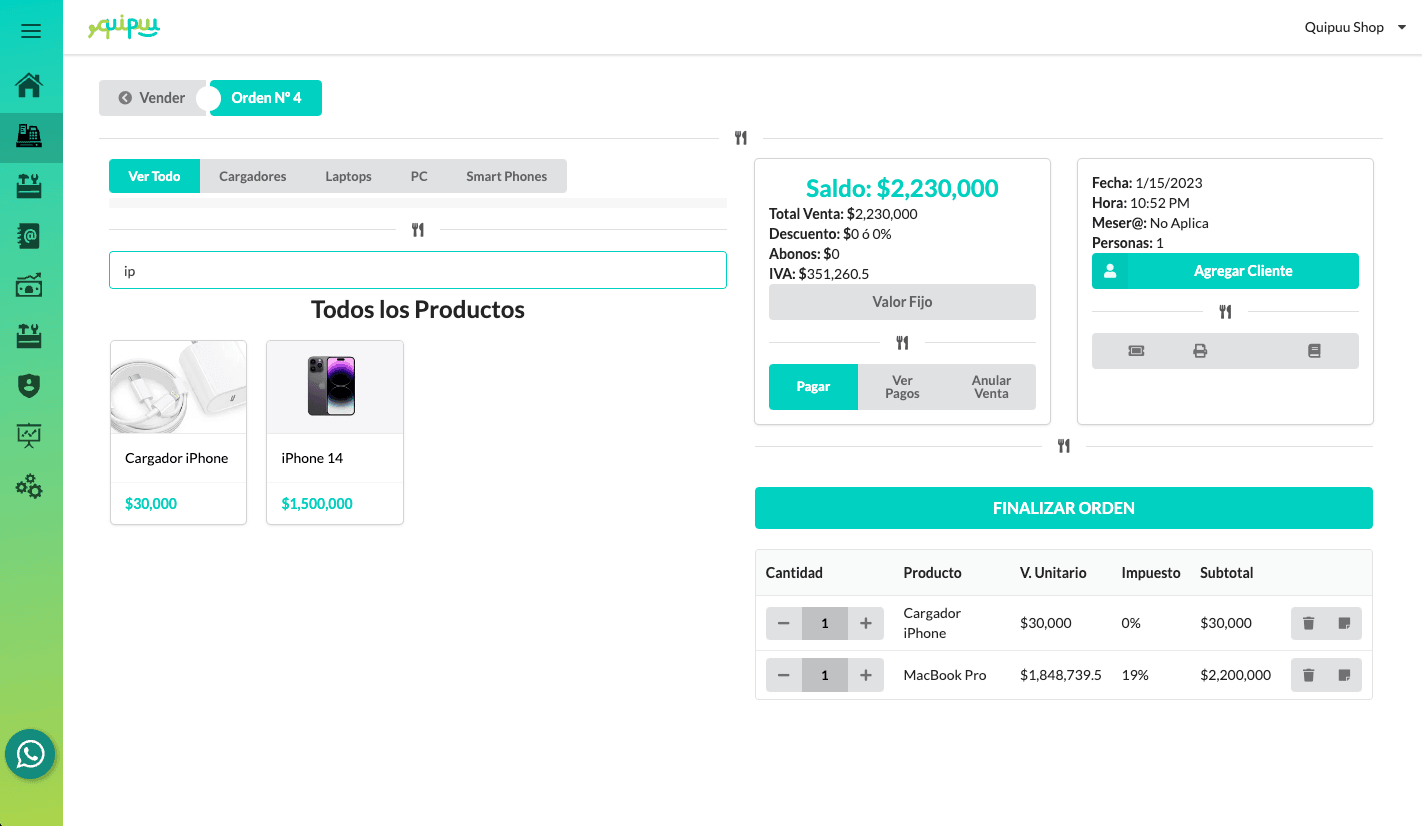Click the printer icon to print order
The width and height of the screenshot is (1422, 826).
[x=1200, y=351]
